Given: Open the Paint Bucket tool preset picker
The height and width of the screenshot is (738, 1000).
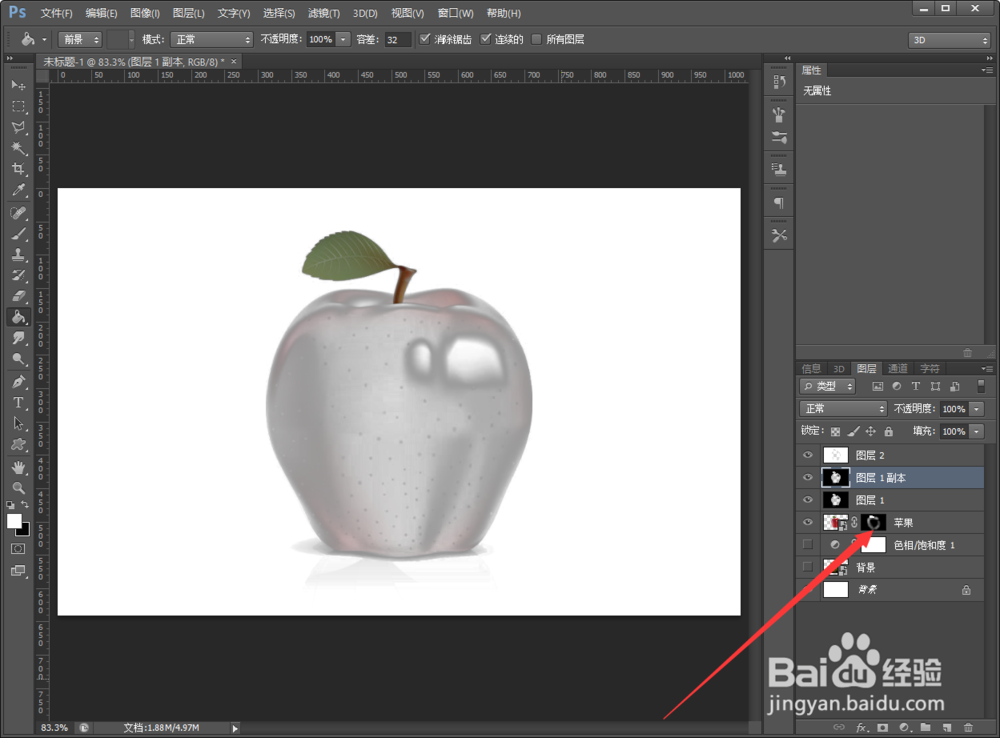Looking at the screenshot, I should [33, 40].
